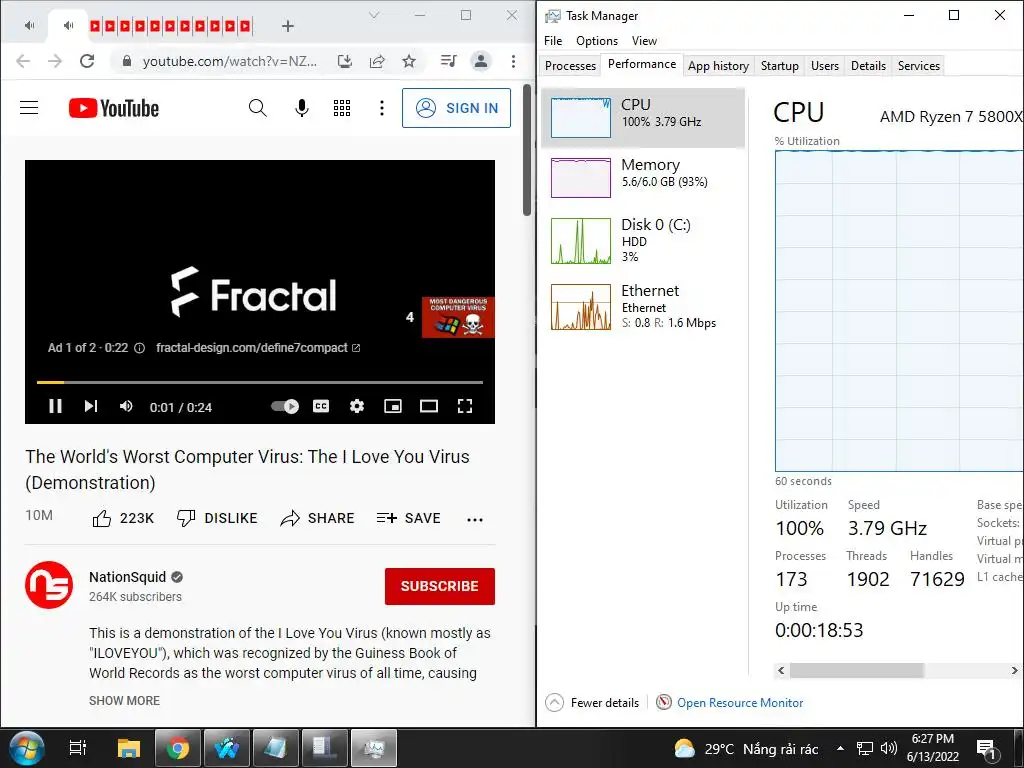1024x768 pixels.
Task: Mute the video player volume icon
Action: coord(126,406)
